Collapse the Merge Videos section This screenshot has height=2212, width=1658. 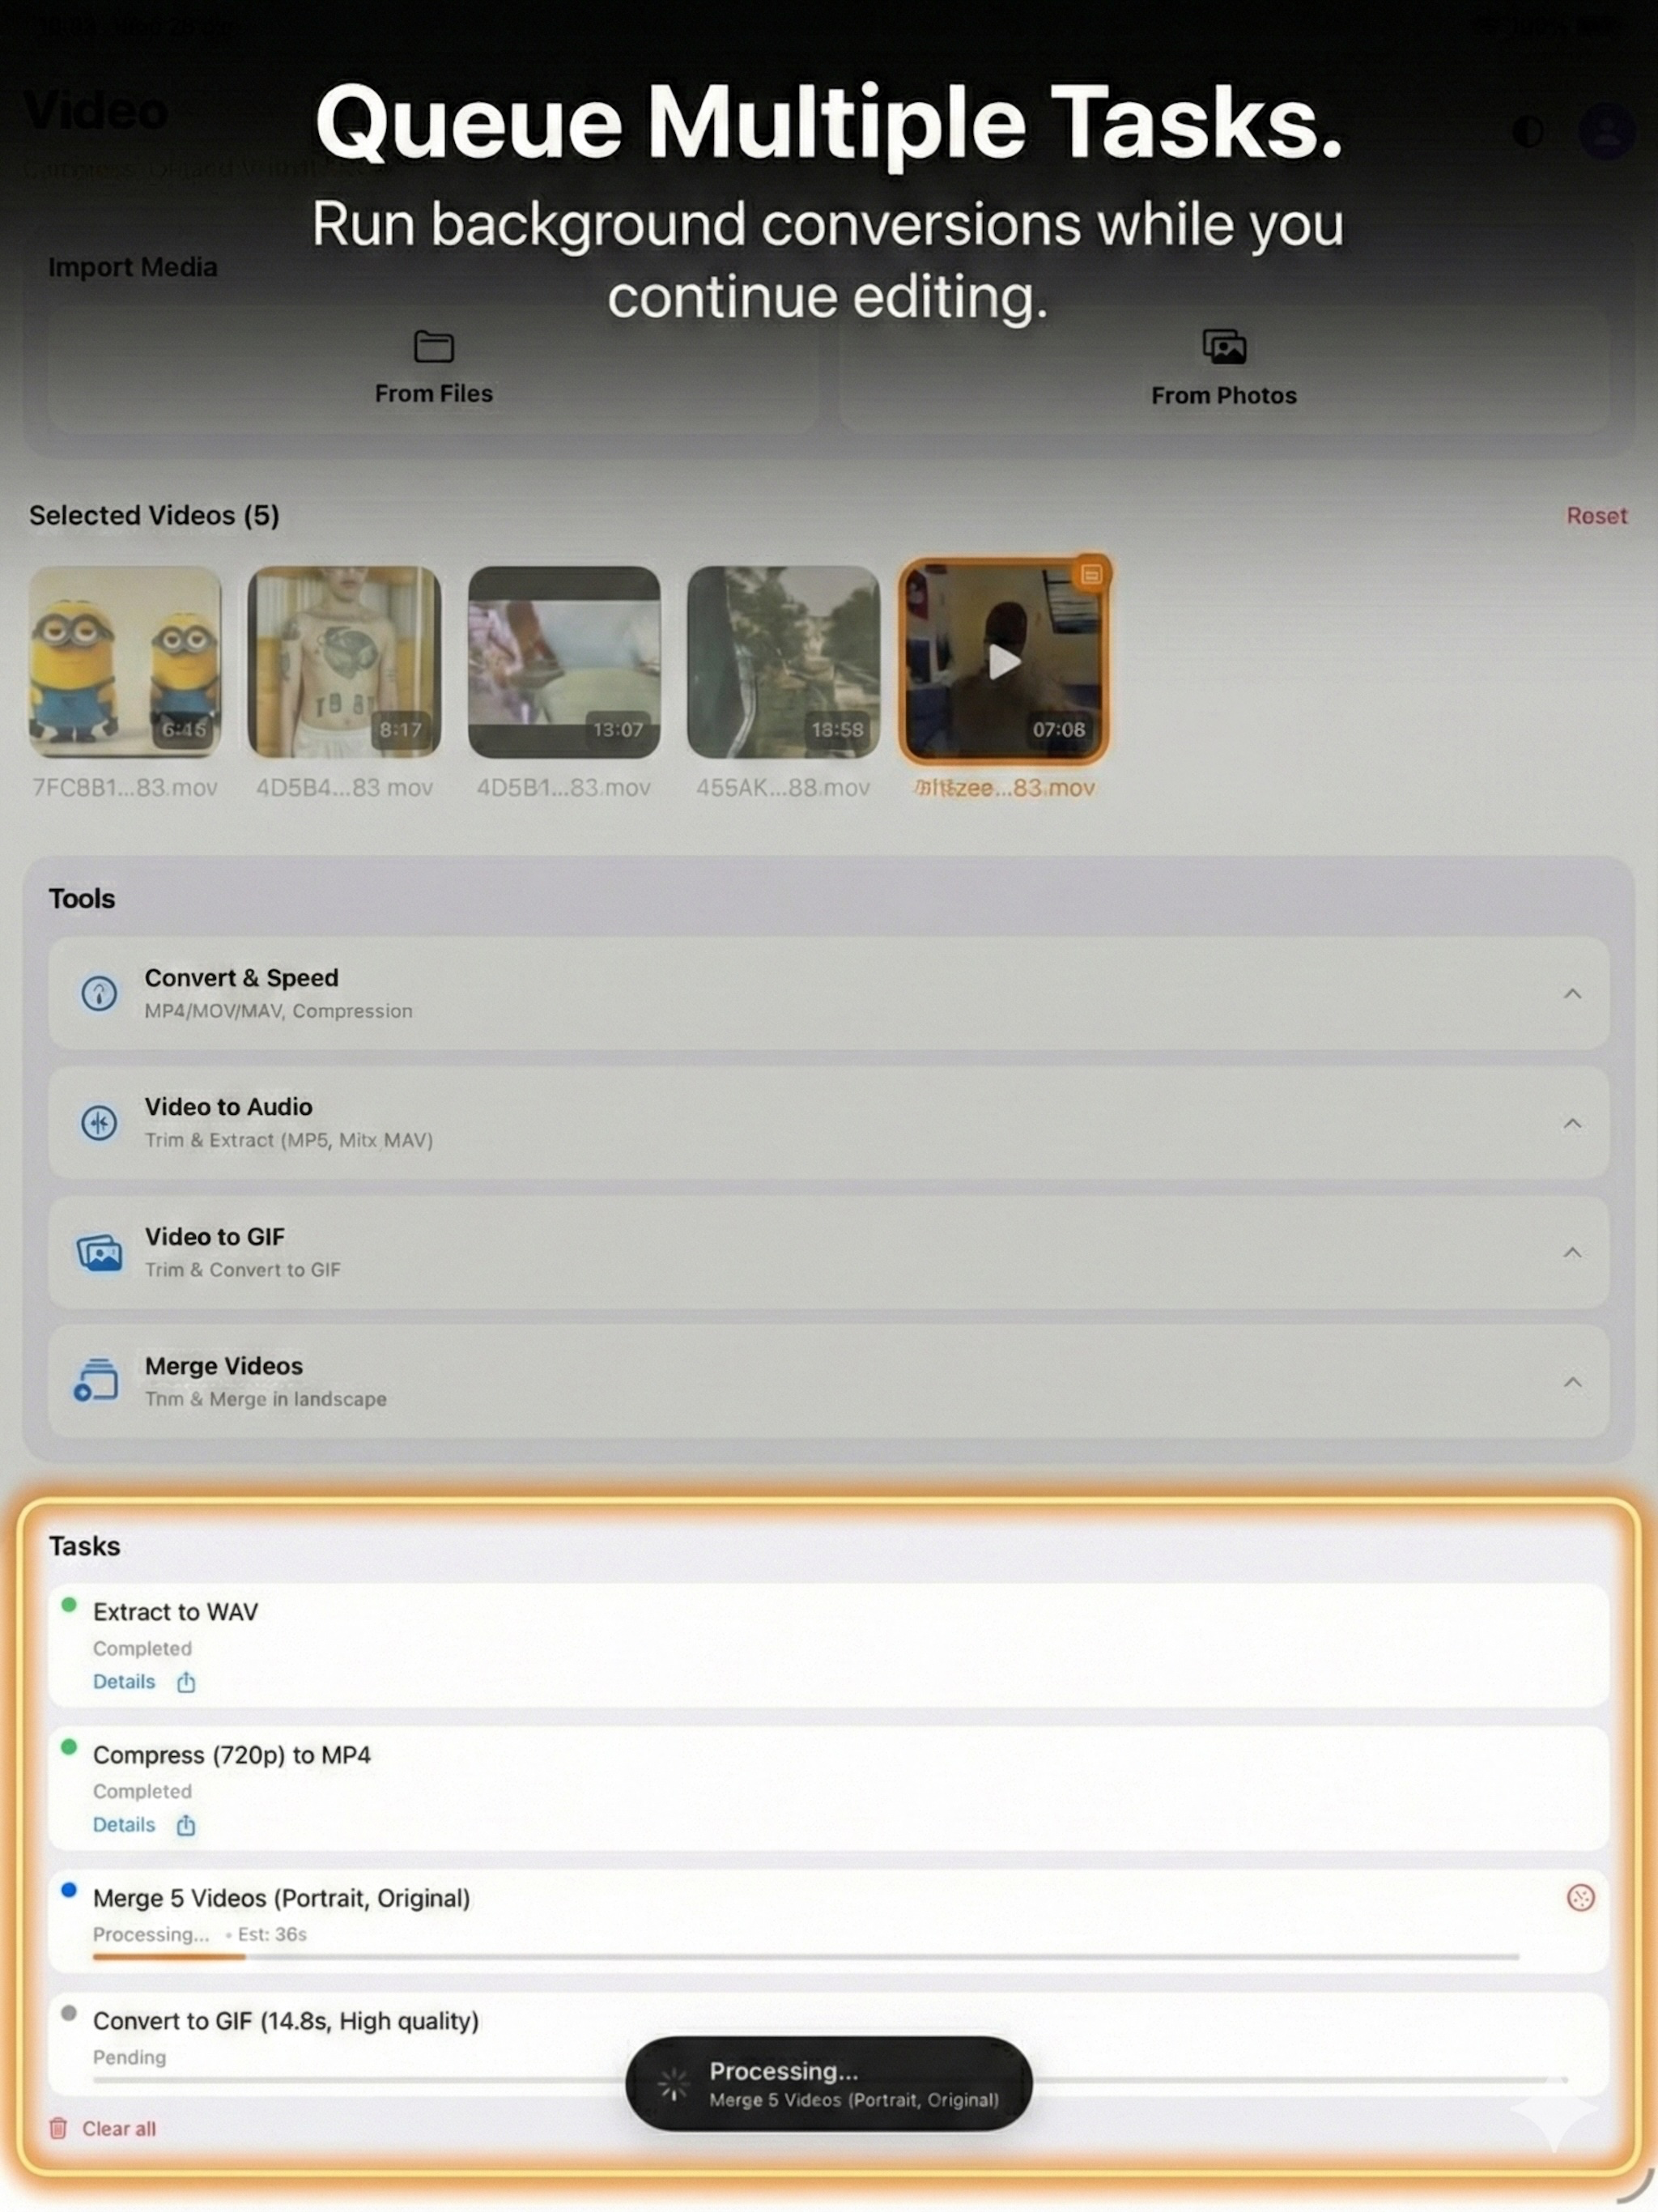1572,1381
